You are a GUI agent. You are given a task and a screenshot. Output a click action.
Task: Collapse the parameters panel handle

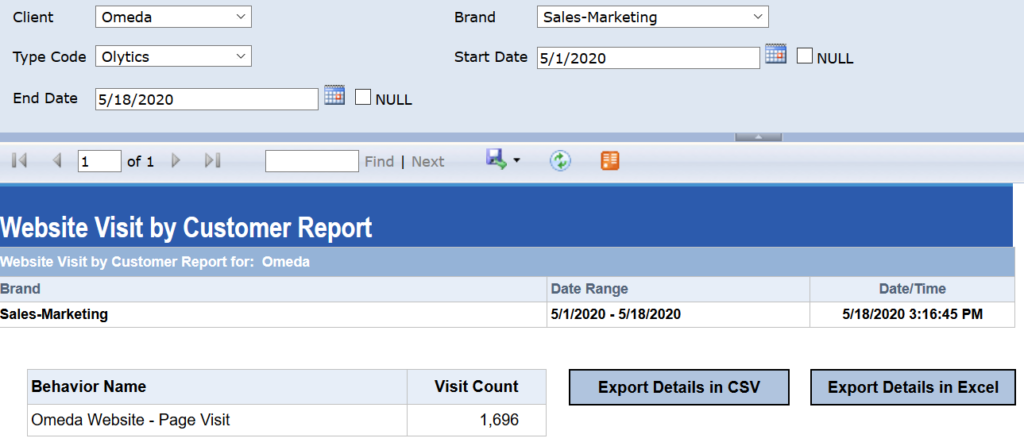tap(757, 137)
